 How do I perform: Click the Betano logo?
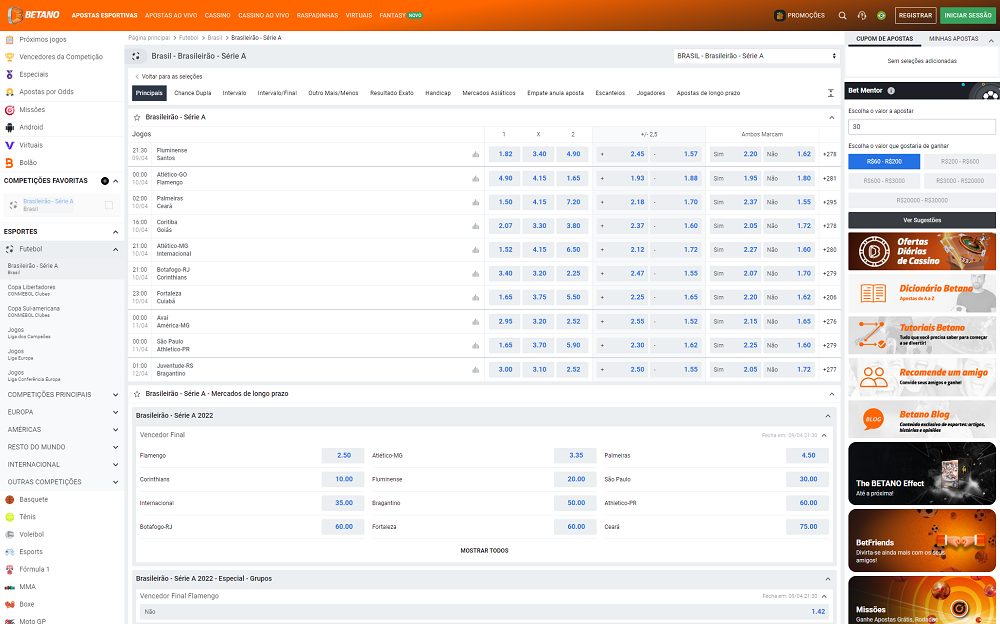click(34, 15)
